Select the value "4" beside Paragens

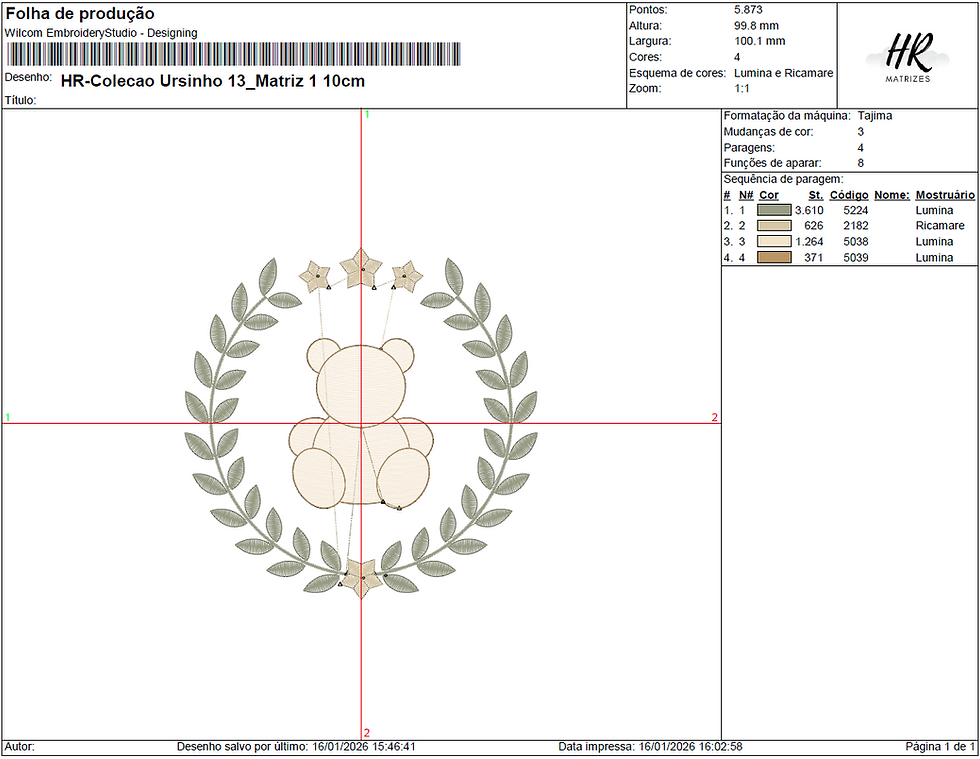pyautogui.click(x=861, y=148)
